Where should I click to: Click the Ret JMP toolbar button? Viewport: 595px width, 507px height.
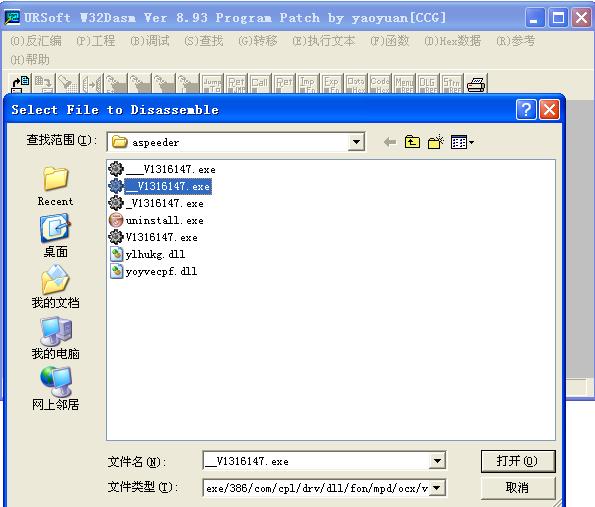[x=236, y=83]
